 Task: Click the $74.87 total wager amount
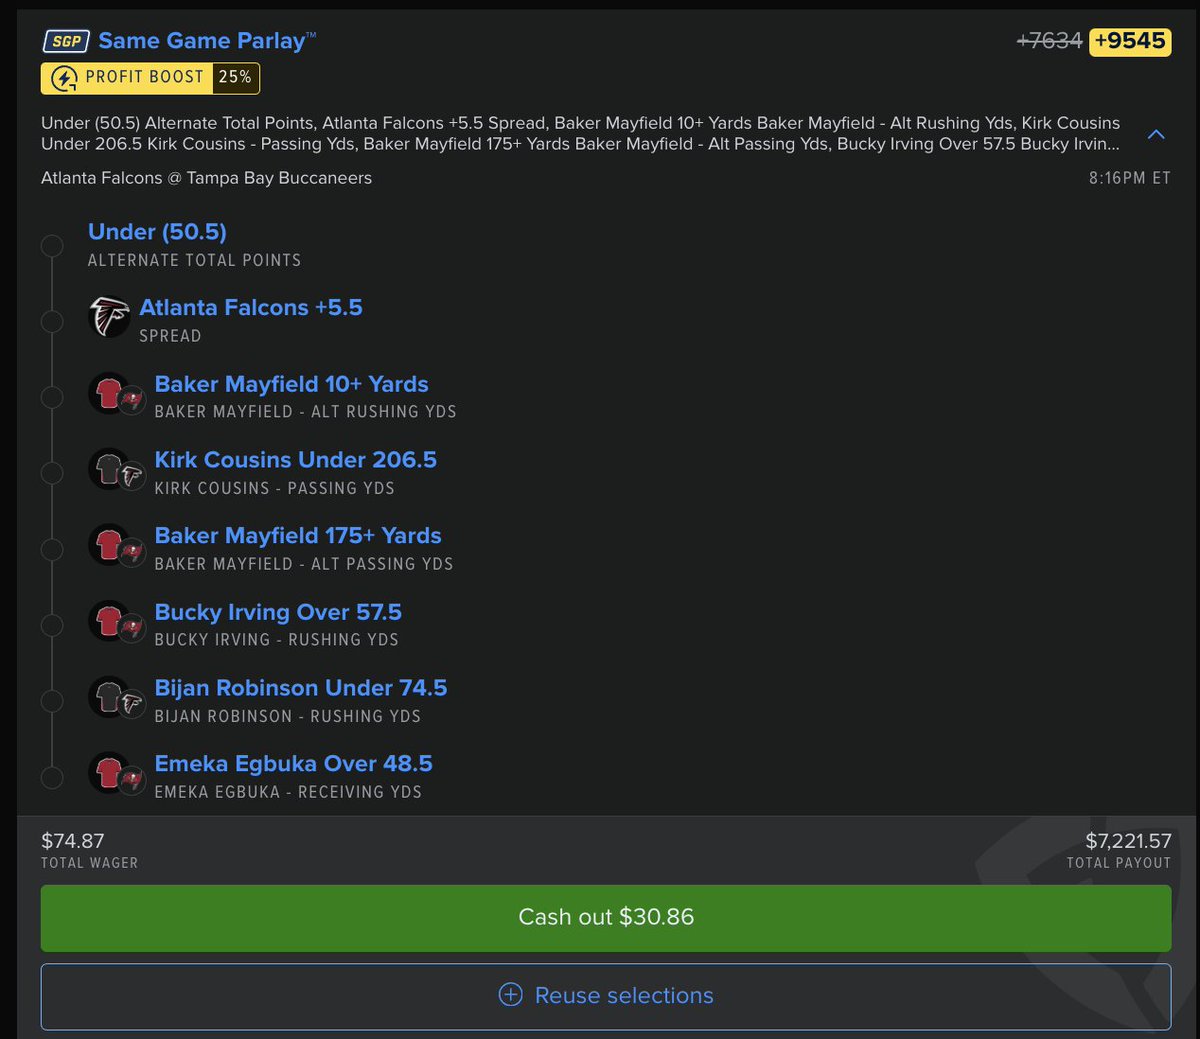pos(73,841)
